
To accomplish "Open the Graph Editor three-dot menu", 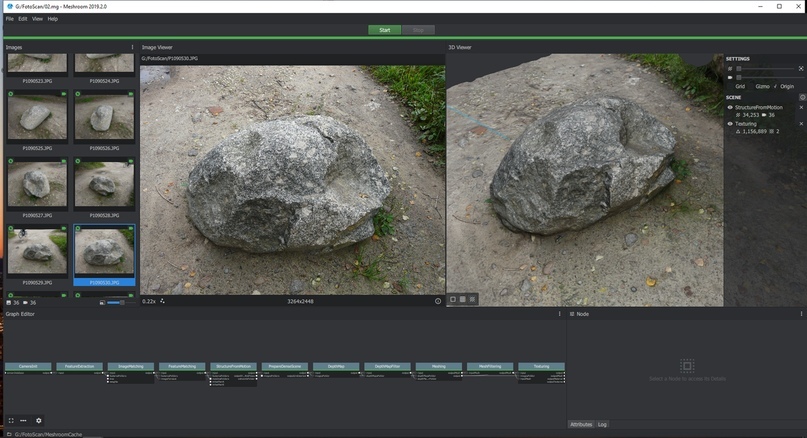I will (559, 314).
